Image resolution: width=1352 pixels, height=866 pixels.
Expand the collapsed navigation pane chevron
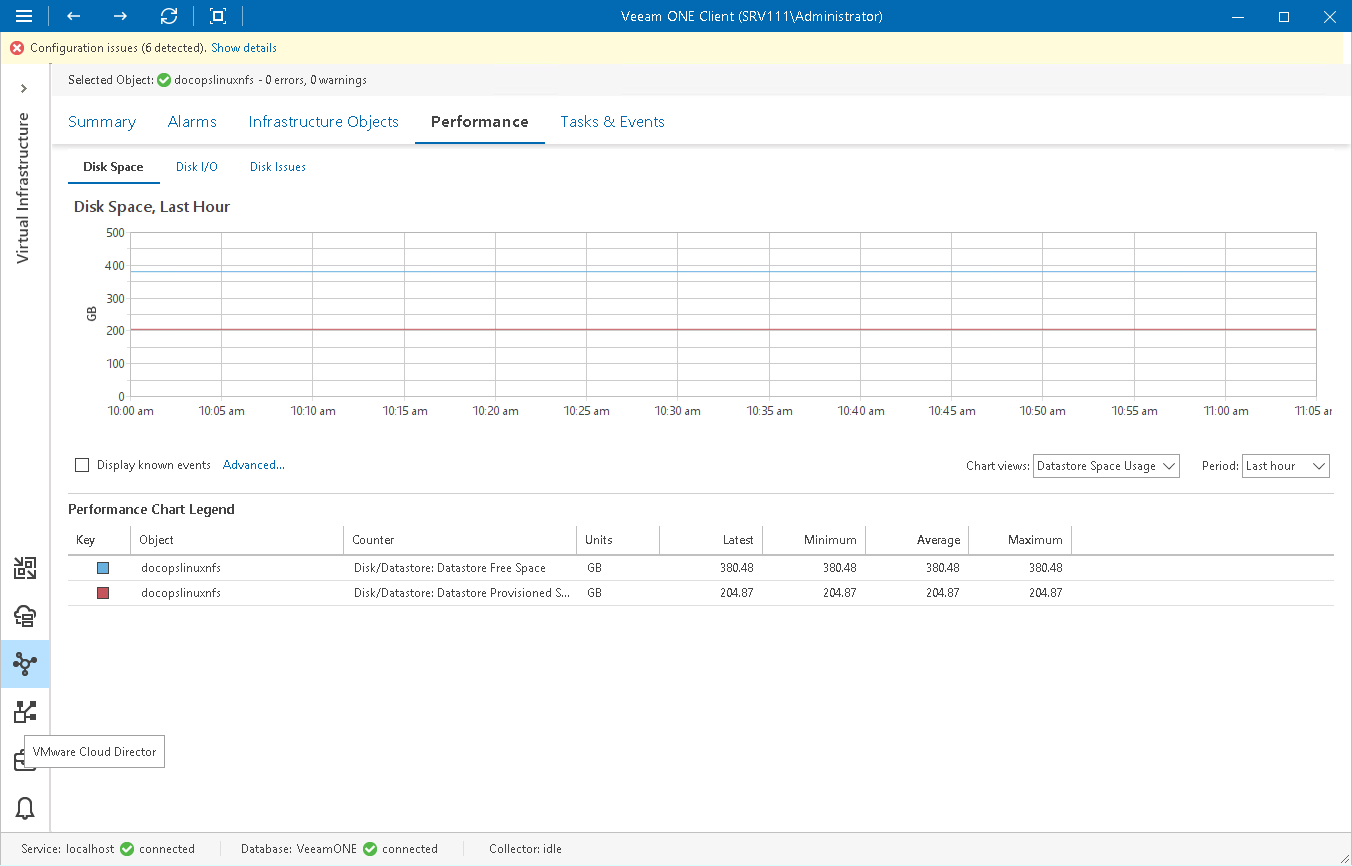[x=24, y=88]
